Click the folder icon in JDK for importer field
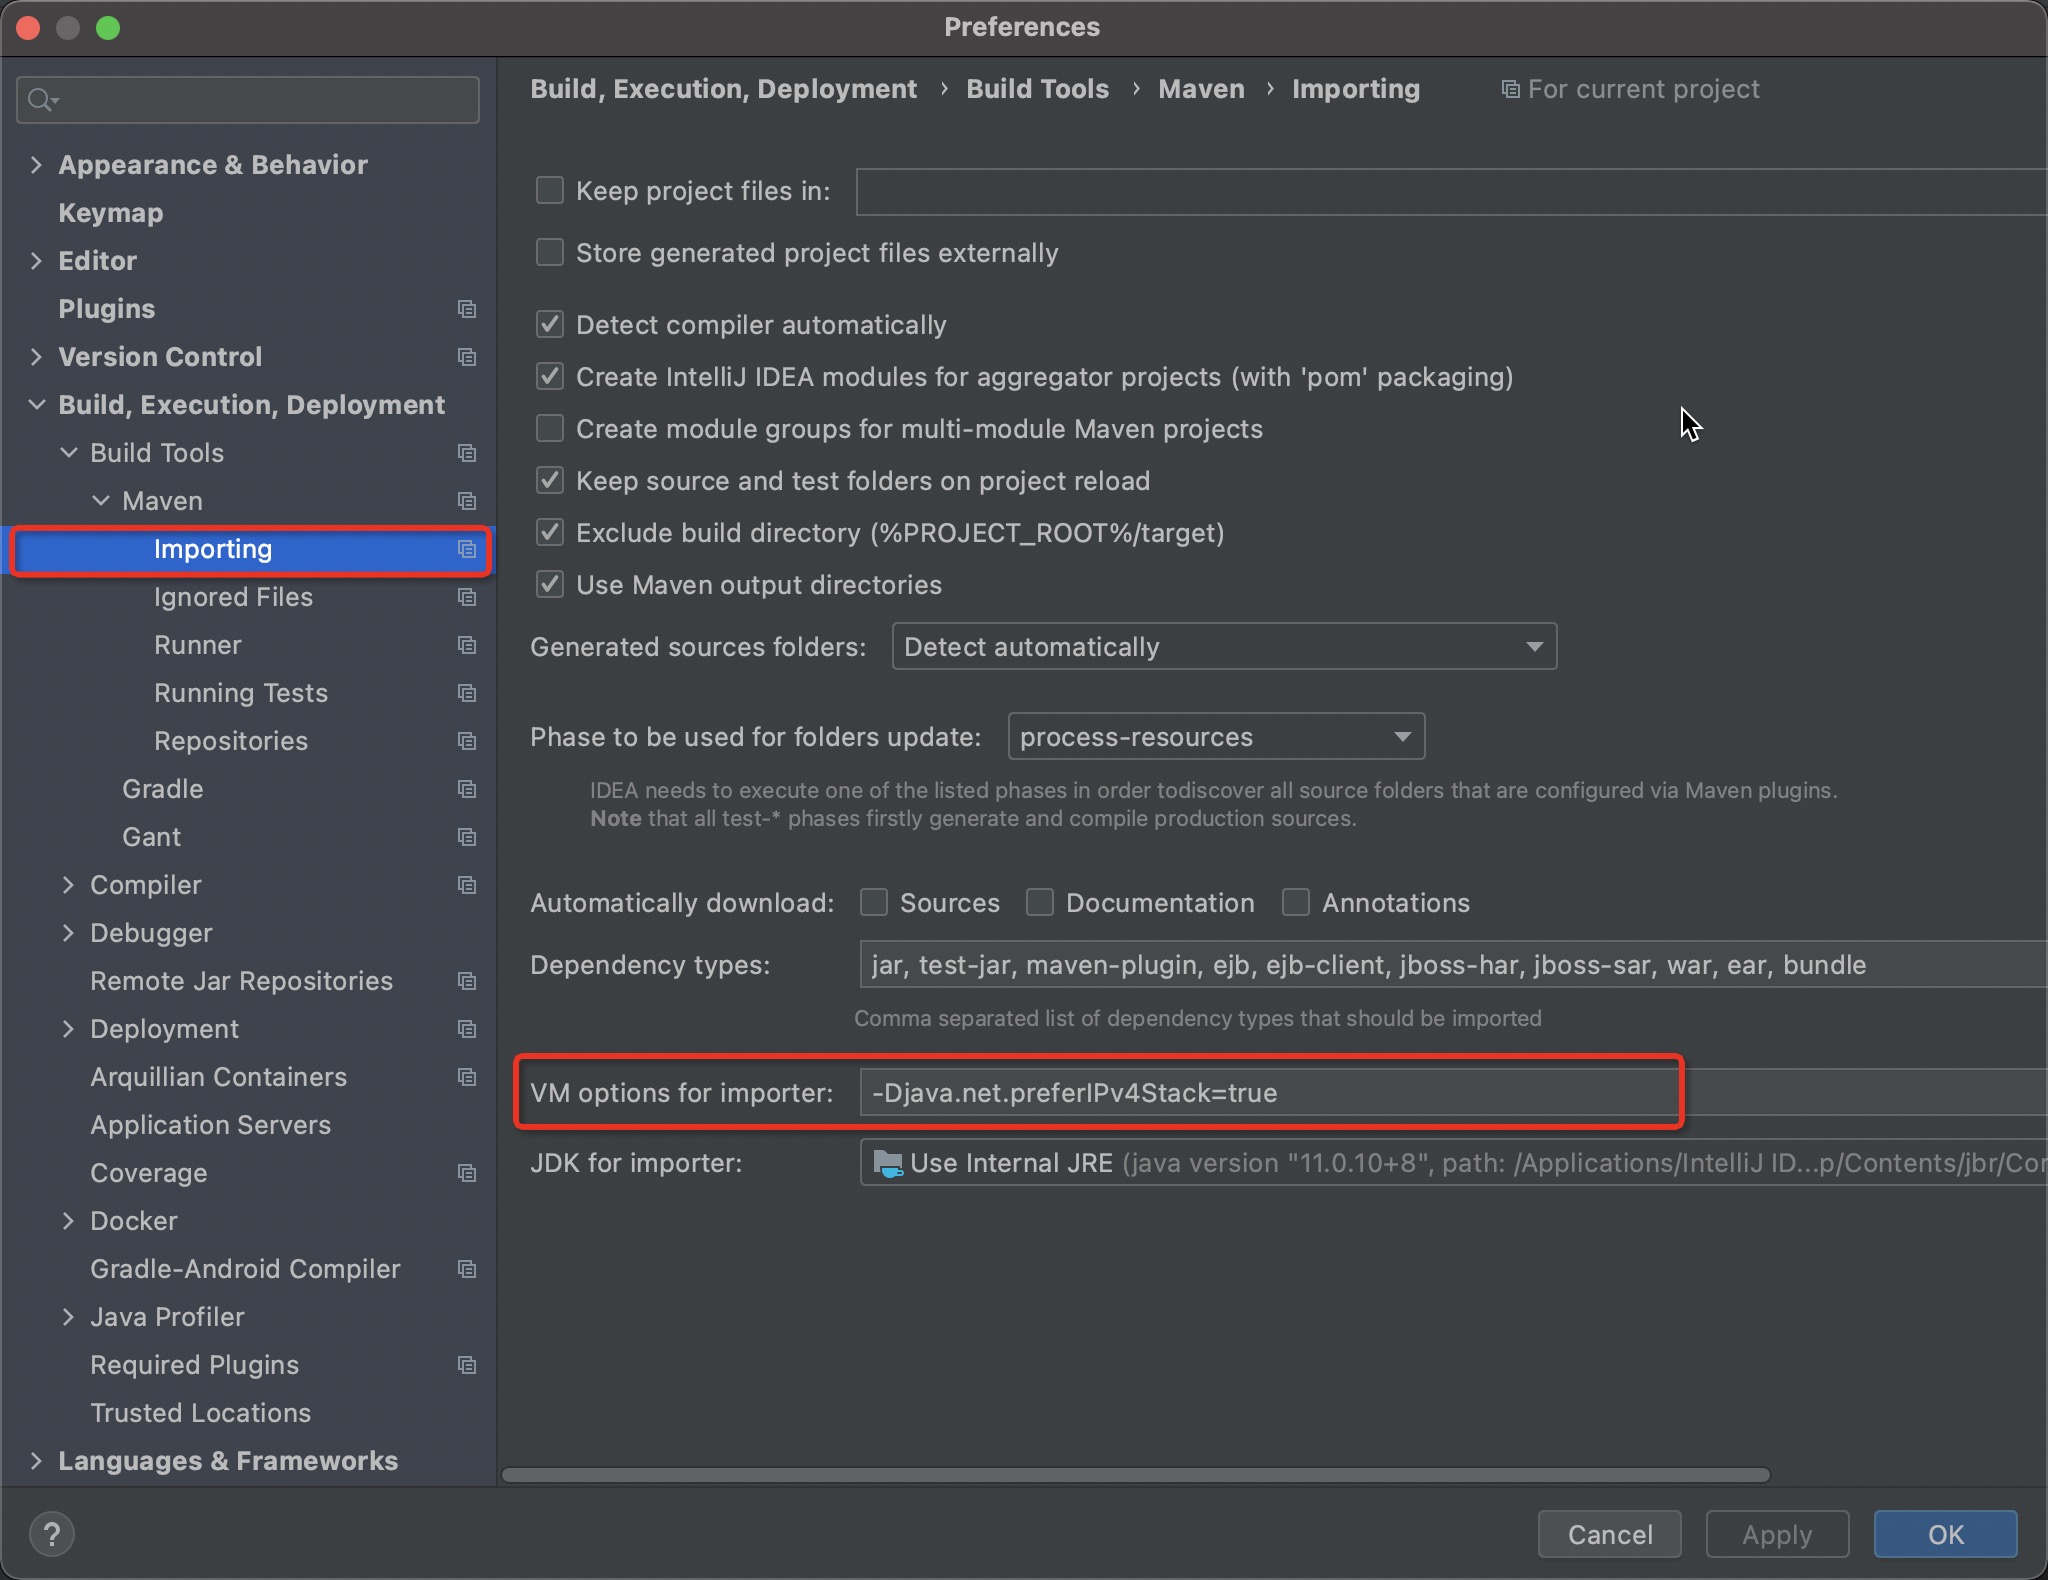 [888, 1163]
